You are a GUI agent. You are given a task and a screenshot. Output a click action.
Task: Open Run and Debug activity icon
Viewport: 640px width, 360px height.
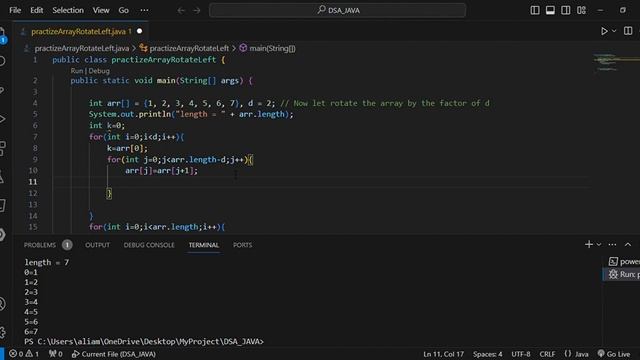coord(2,119)
